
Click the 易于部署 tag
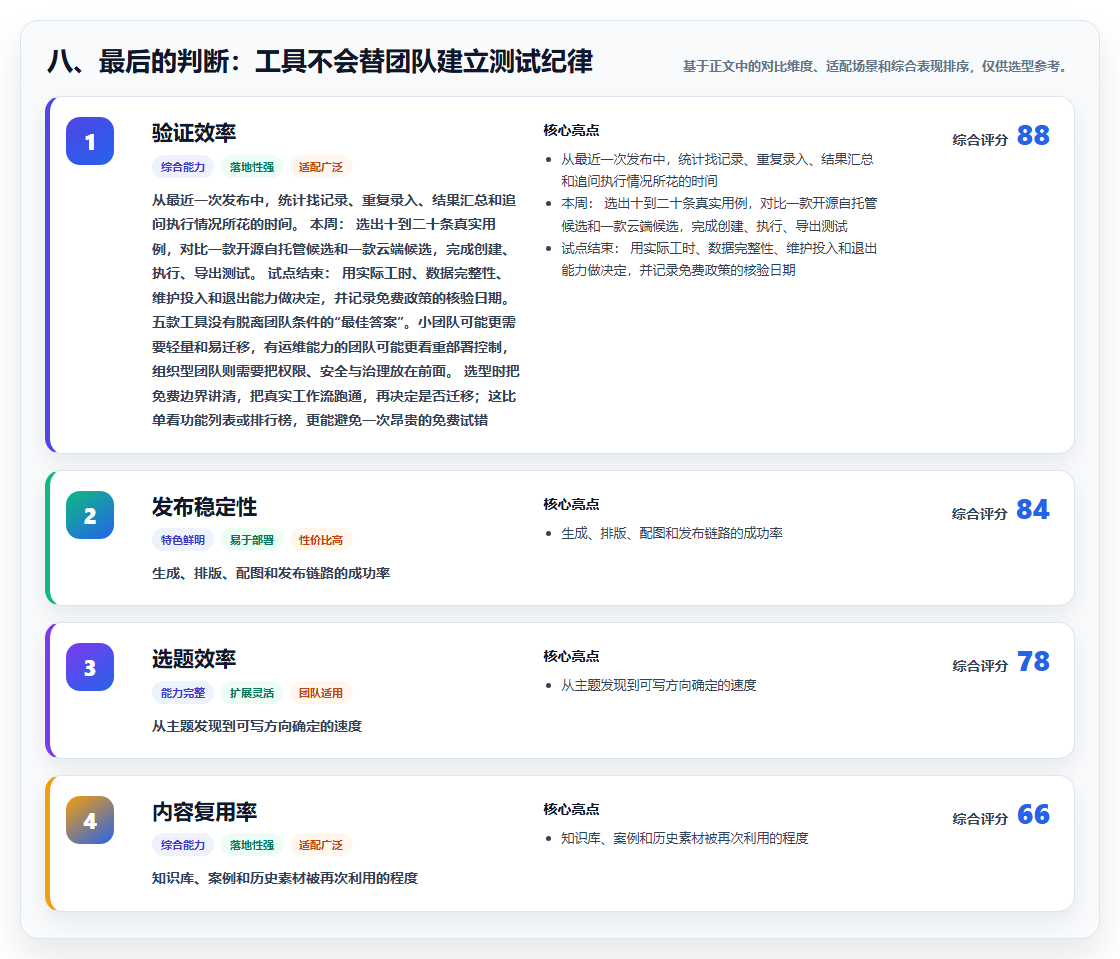point(252,540)
